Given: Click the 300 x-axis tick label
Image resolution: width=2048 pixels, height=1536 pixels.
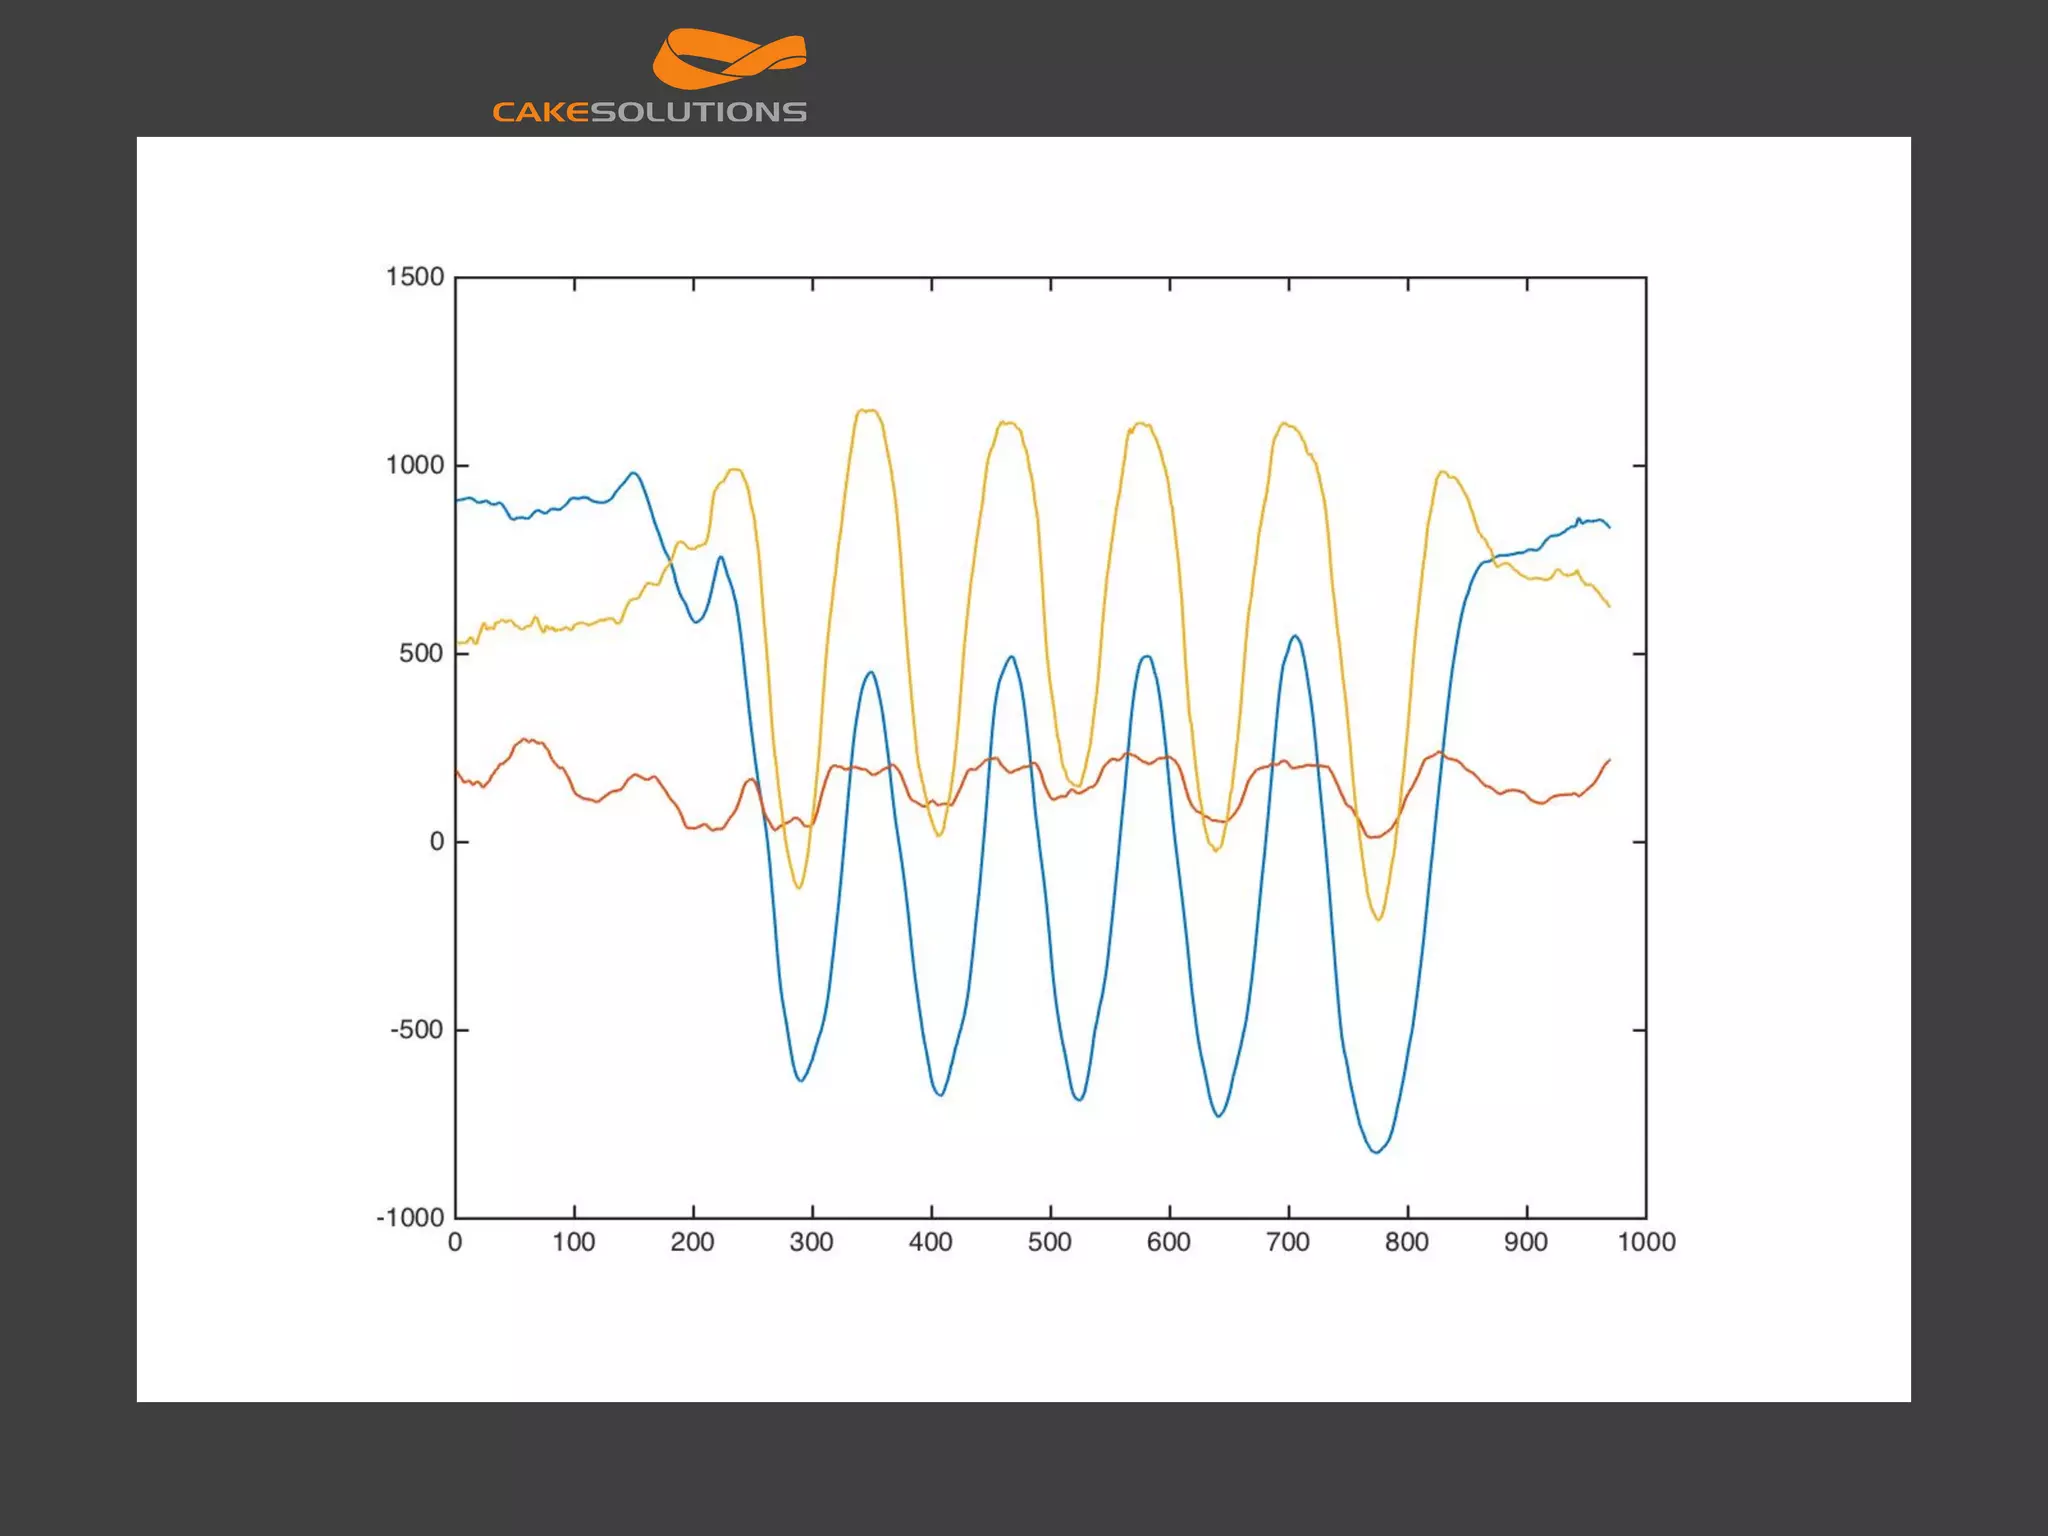Looking at the screenshot, I should pos(811,1243).
